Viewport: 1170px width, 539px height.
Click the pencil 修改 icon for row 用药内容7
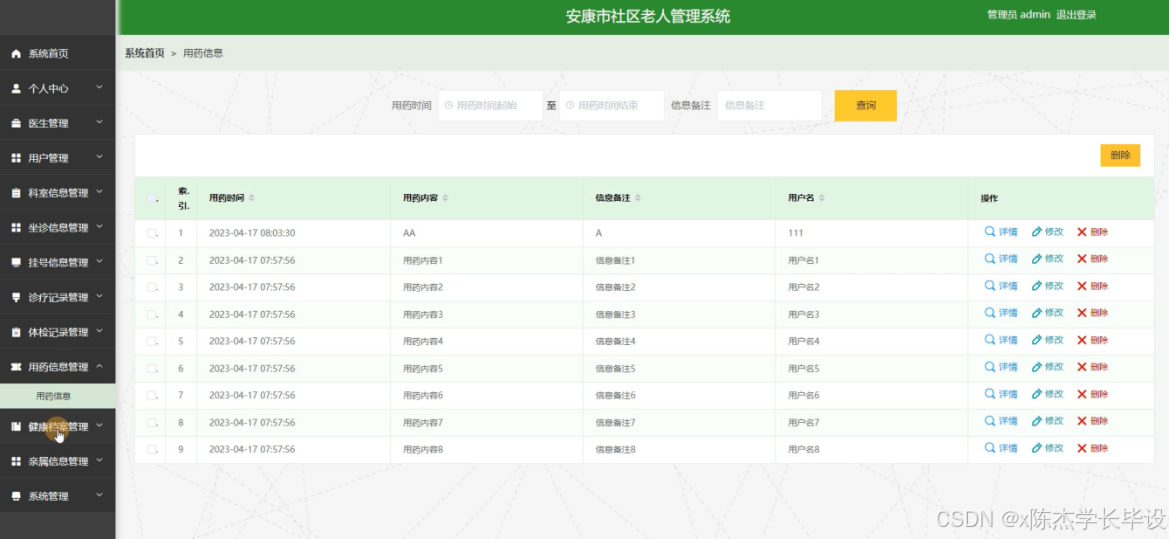point(1036,422)
